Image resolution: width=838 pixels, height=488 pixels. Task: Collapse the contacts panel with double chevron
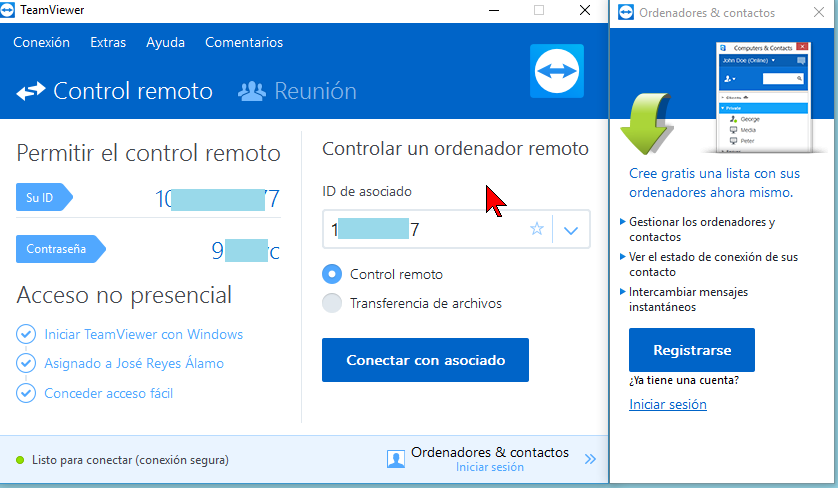(x=590, y=459)
